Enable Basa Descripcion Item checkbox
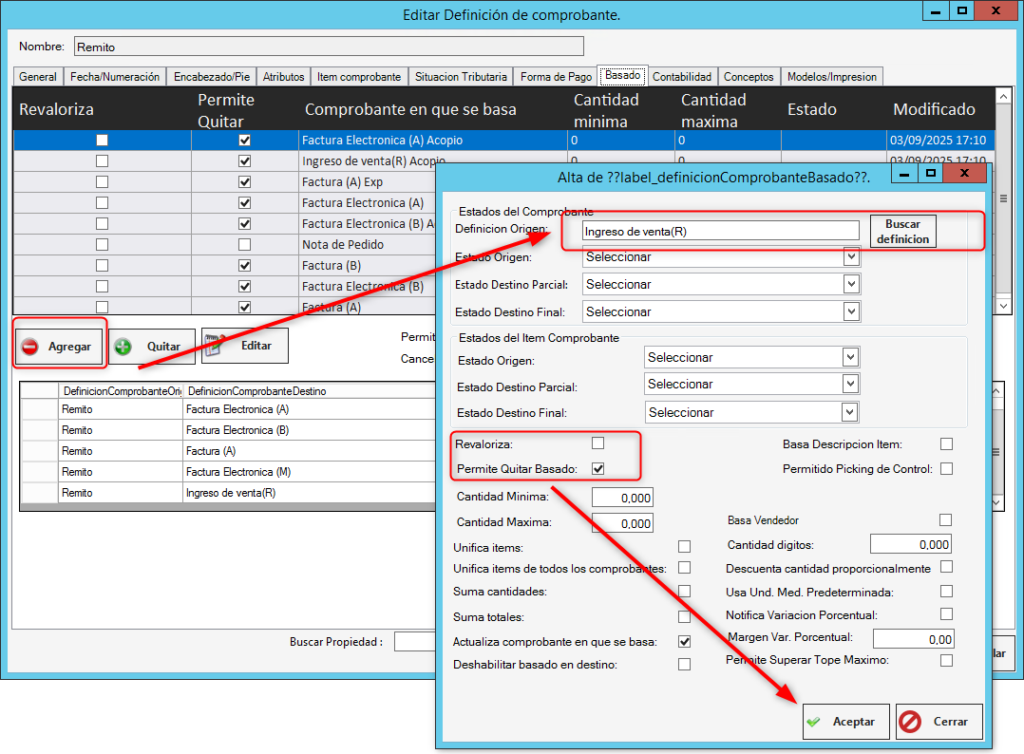This screenshot has width=1024, height=754. coord(946,444)
